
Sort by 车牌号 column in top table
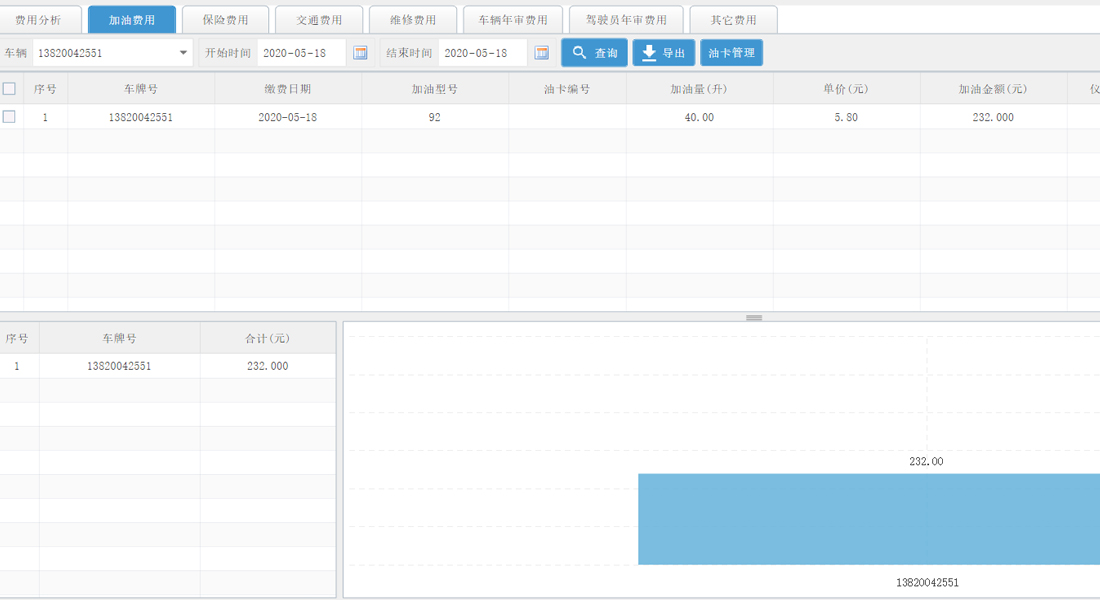(141, 89)
